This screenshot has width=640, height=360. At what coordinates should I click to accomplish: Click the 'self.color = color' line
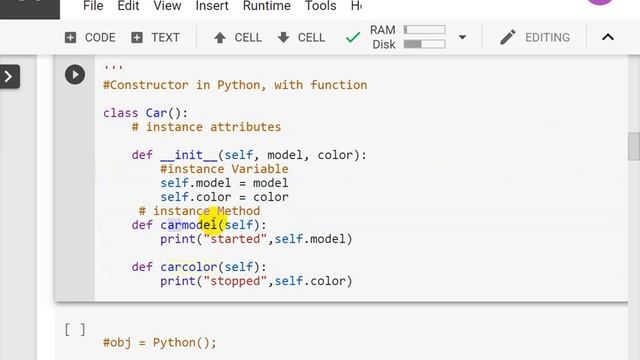[224, 197]
